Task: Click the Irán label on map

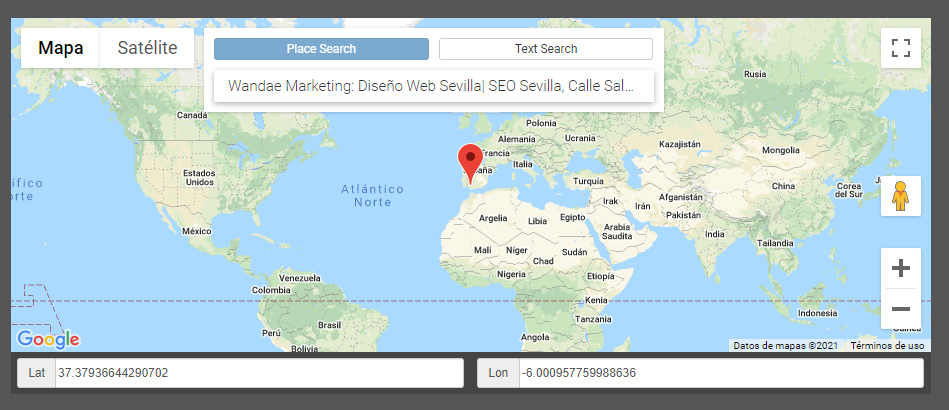Action: click(x=642, y=206)
